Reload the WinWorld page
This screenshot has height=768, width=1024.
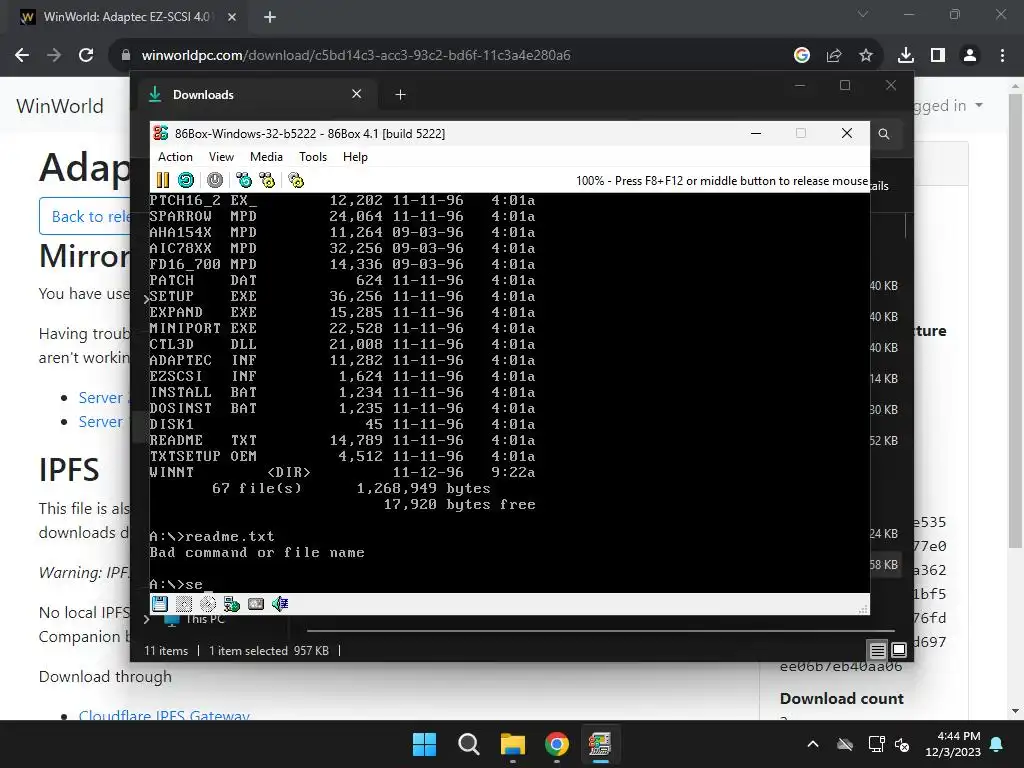(x=86, y=56)
